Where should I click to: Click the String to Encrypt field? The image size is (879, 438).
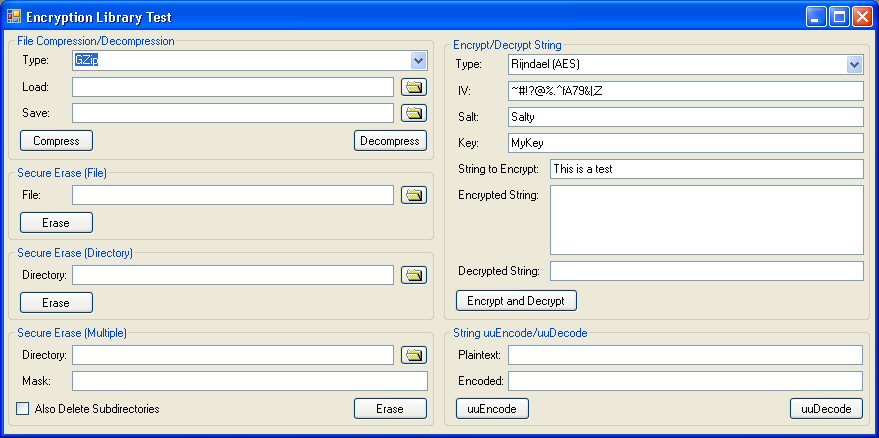tap(707, 169)
